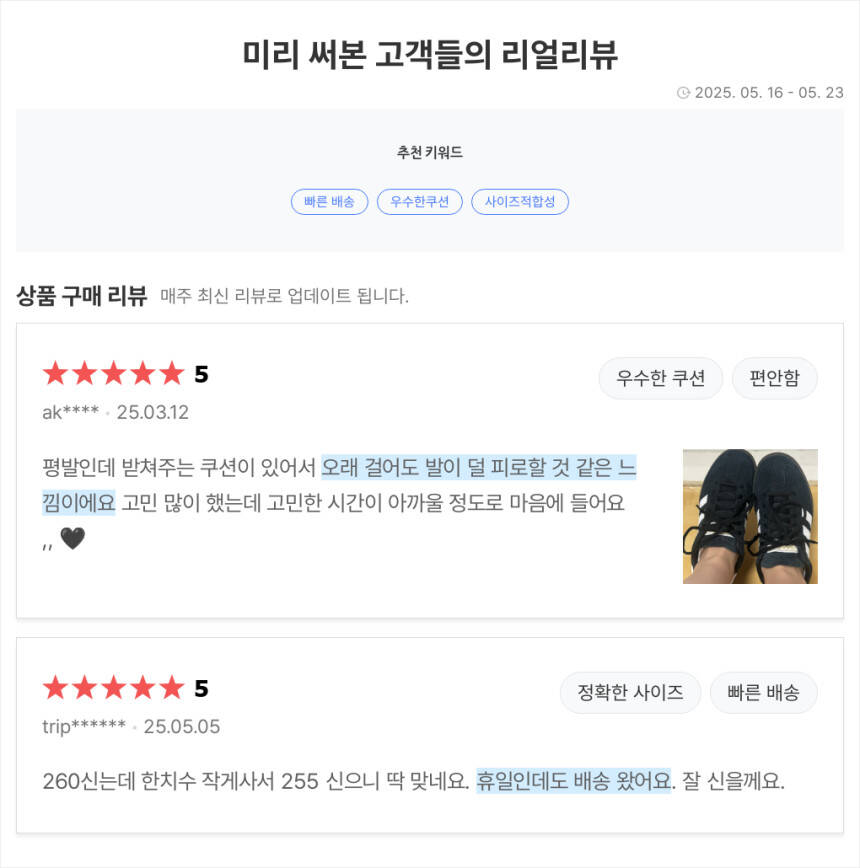The width and height of the screenshot is (860, 868).
Task: Click the black heart emoji in first review
Action: click(x=72, y=539)
